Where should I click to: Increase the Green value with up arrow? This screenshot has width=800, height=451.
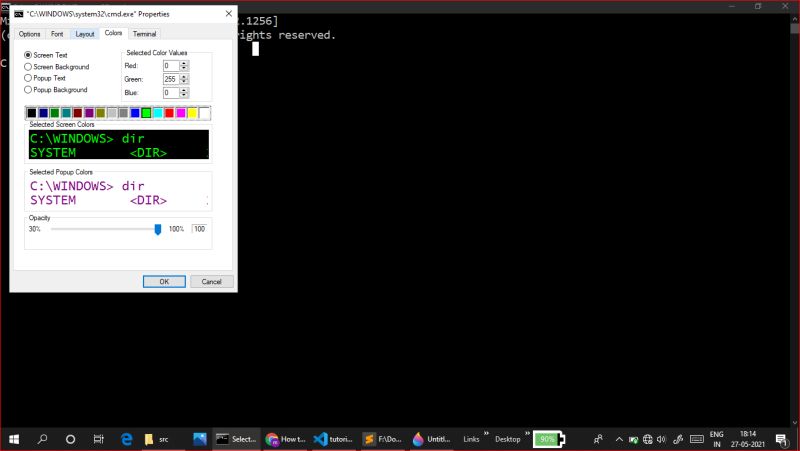184,76
